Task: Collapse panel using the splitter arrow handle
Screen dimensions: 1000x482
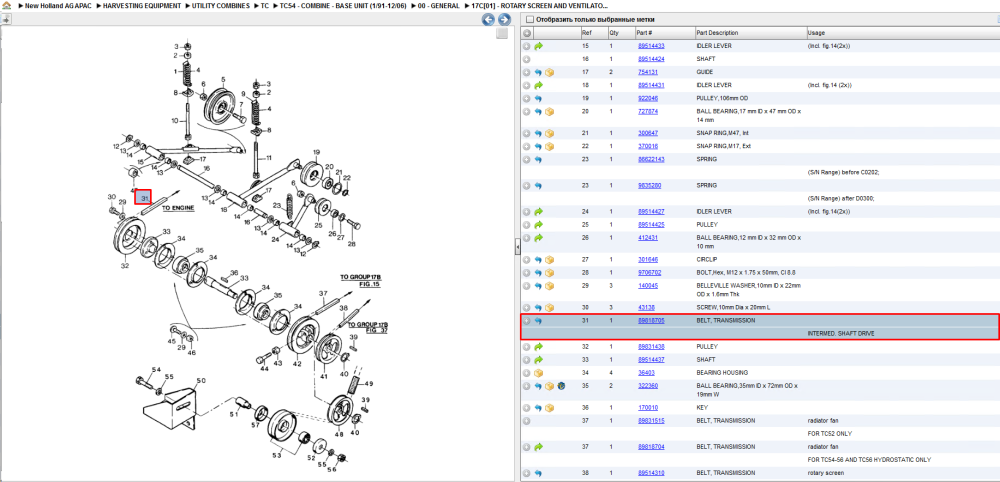Action: point(517,246)
